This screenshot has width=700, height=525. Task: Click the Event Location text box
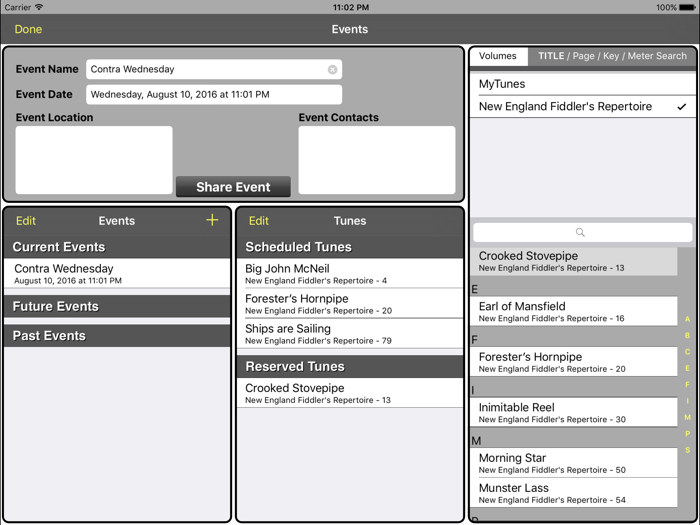[94, 160]
